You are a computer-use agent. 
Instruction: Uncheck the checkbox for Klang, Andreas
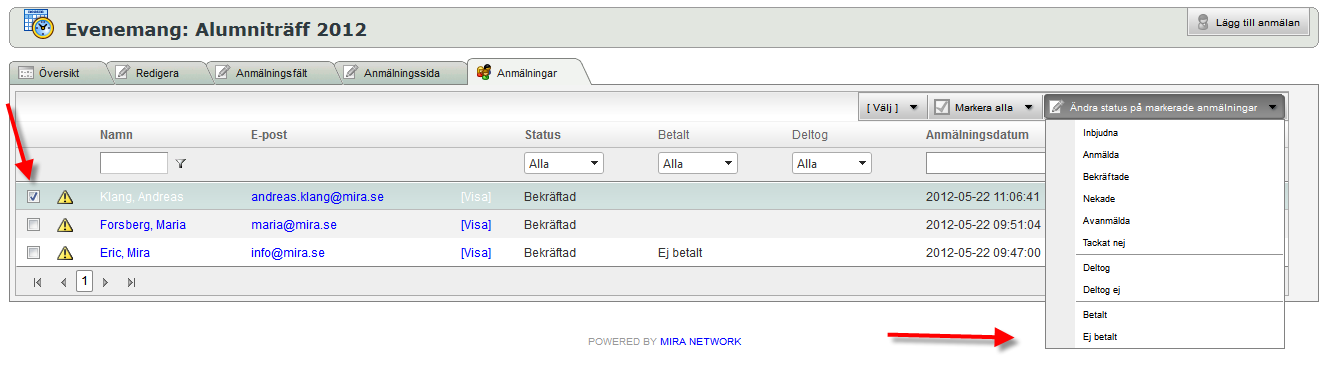coord(34,197)
